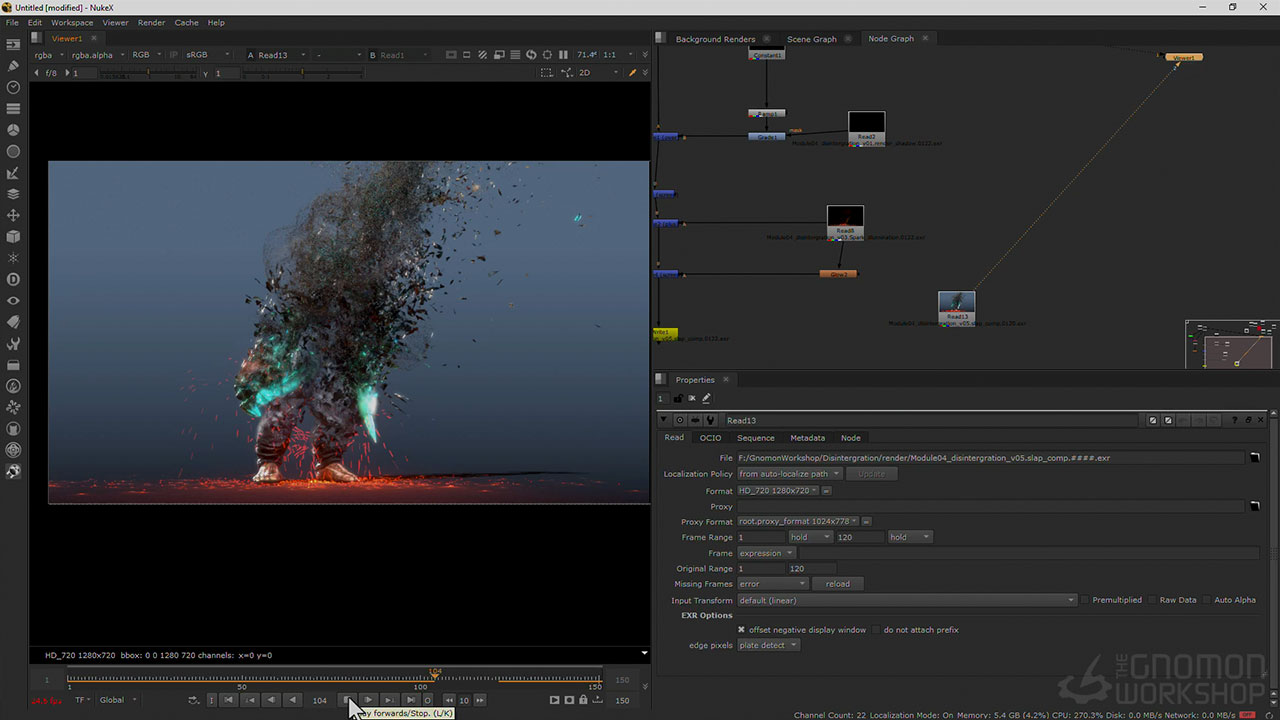This screenshot has width=1280, height=720.
Task: Switch to the Scene Graph tab
Action: pyautogui.click(x=811, y=39)
